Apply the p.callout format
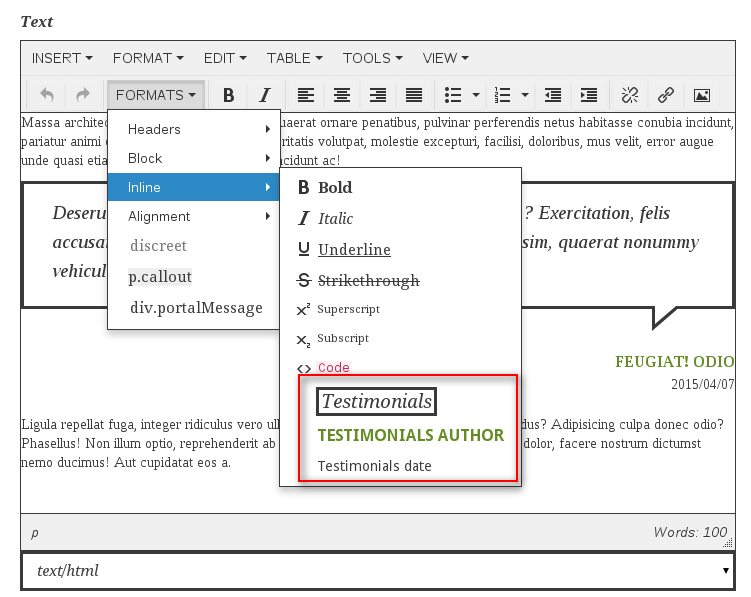This screenshot has width=751, height=597. 193,276
